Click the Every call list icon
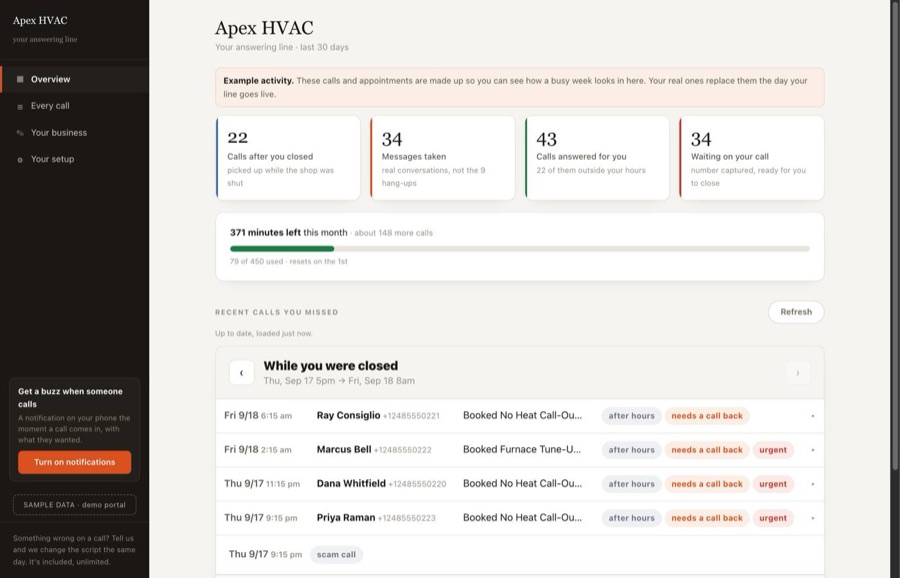900x578 pixels. pos(20,106)
